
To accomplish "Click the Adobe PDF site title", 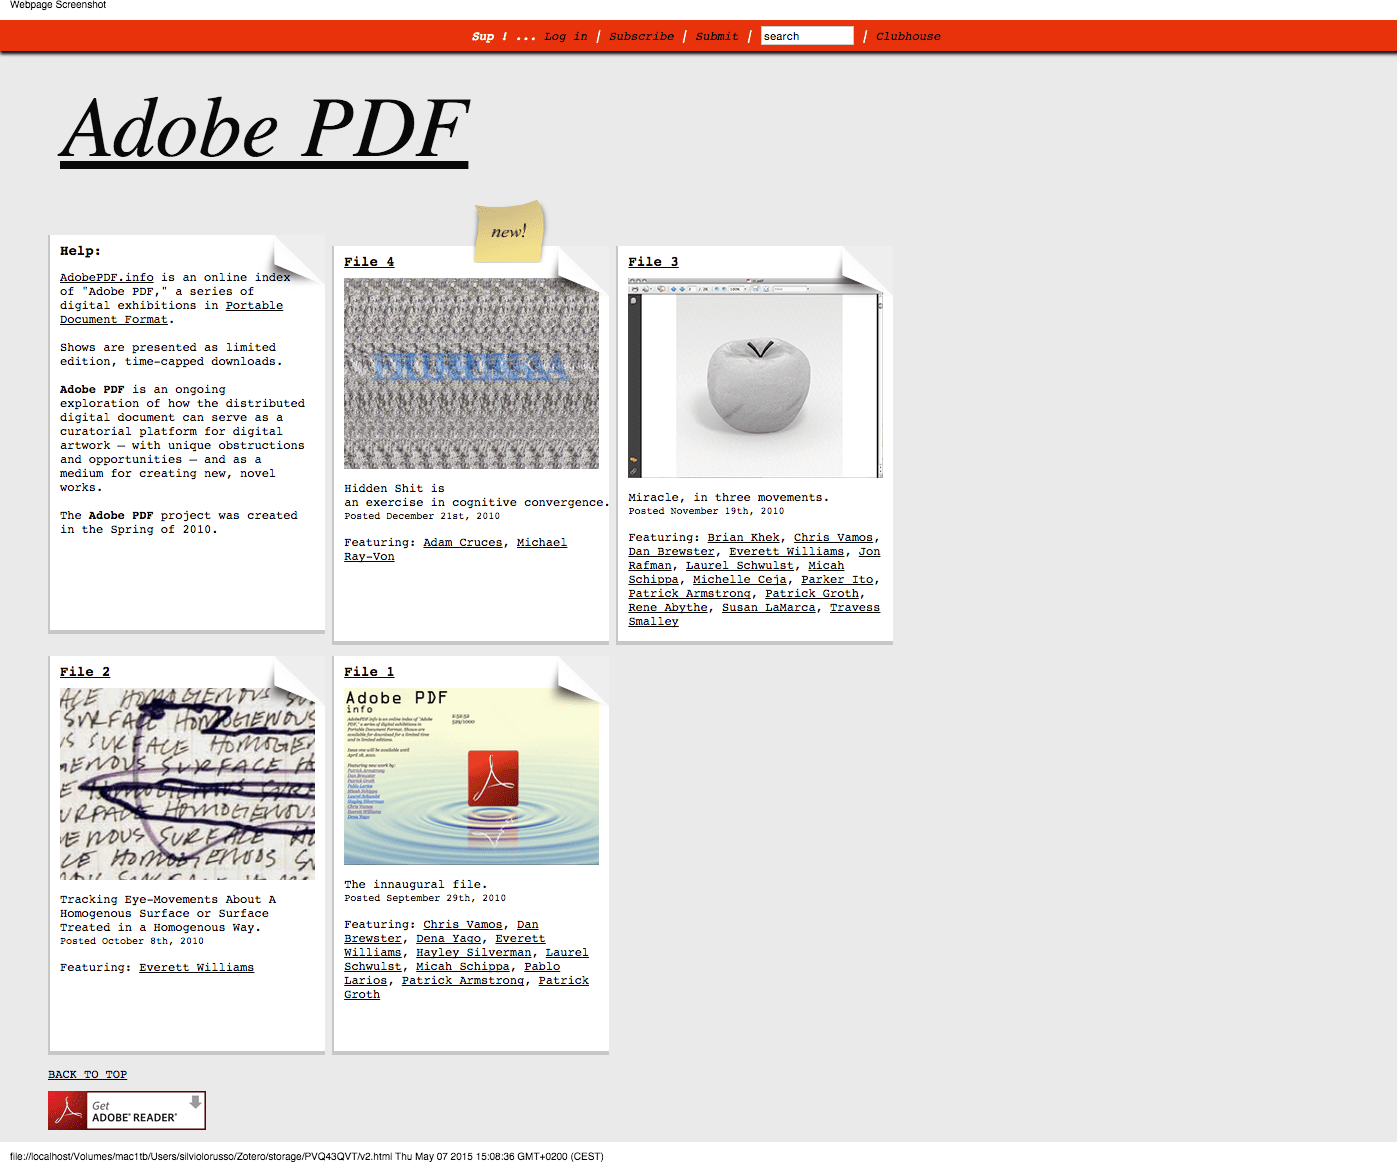I will tap(264, 130).
